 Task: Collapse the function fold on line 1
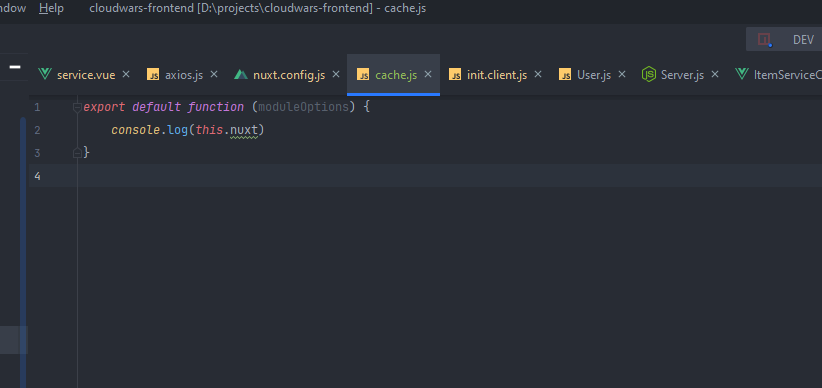tap(77, 107)
